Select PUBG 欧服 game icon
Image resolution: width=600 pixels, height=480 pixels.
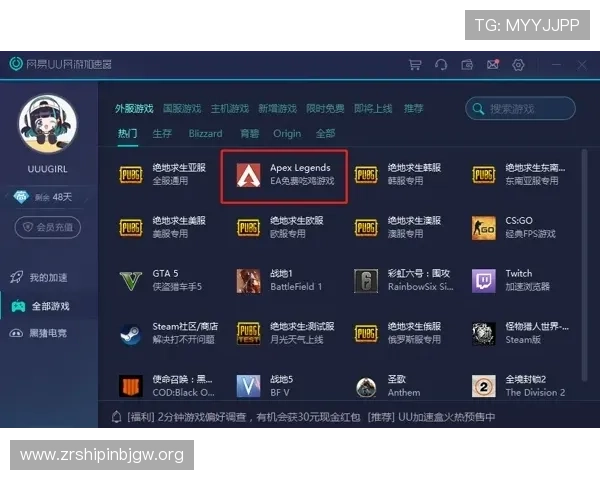[x=248, y=228]
